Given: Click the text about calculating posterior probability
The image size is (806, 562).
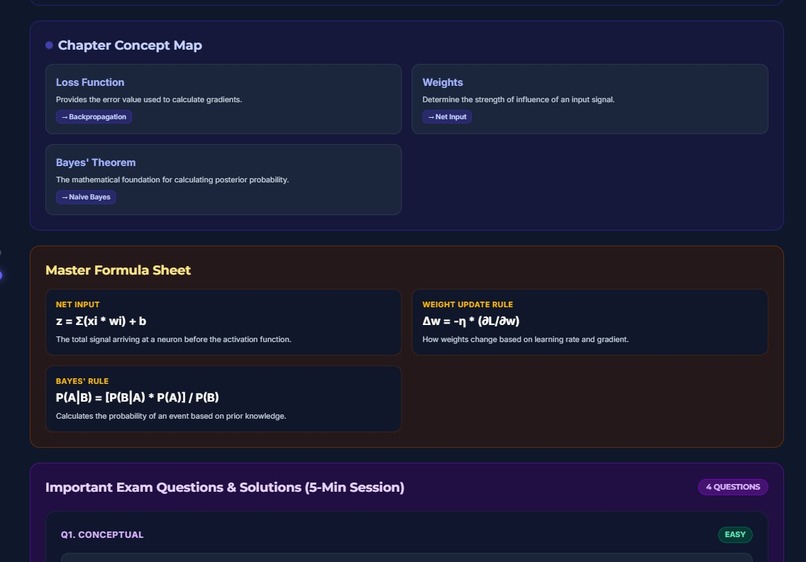Looking at the screenshot, I should (x=172, y=180).
